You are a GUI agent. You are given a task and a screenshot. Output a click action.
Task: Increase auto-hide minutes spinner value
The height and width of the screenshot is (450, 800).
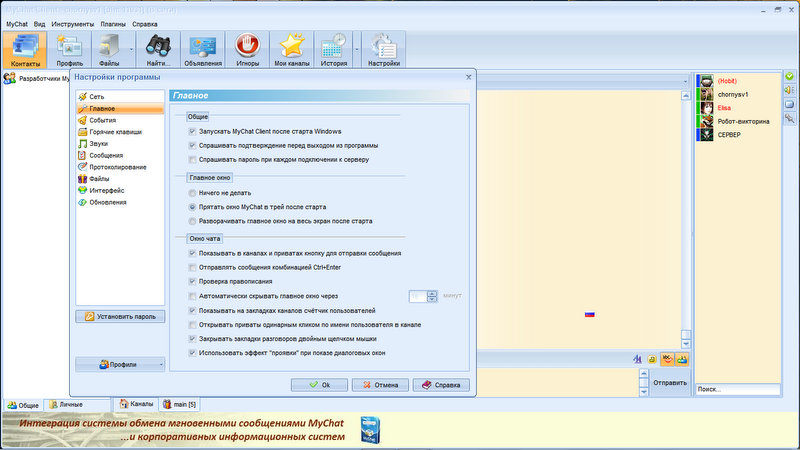(x=432, y=293)
